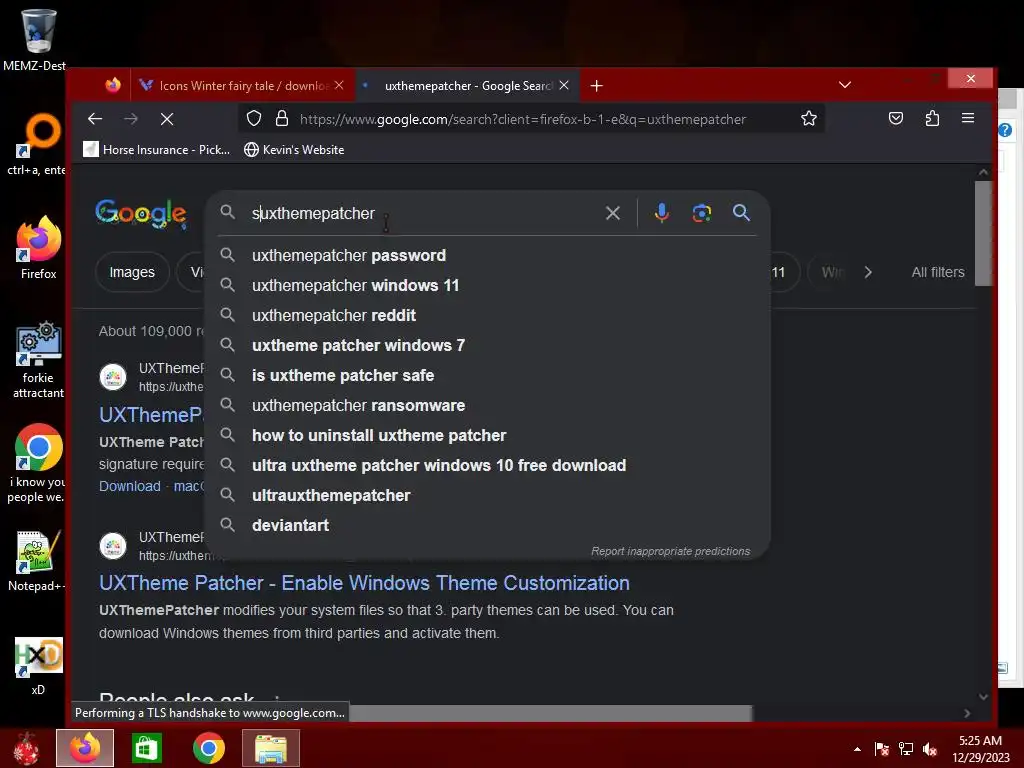
Task: Open Chrome from the taskbar
Action: tap(208, 748)
